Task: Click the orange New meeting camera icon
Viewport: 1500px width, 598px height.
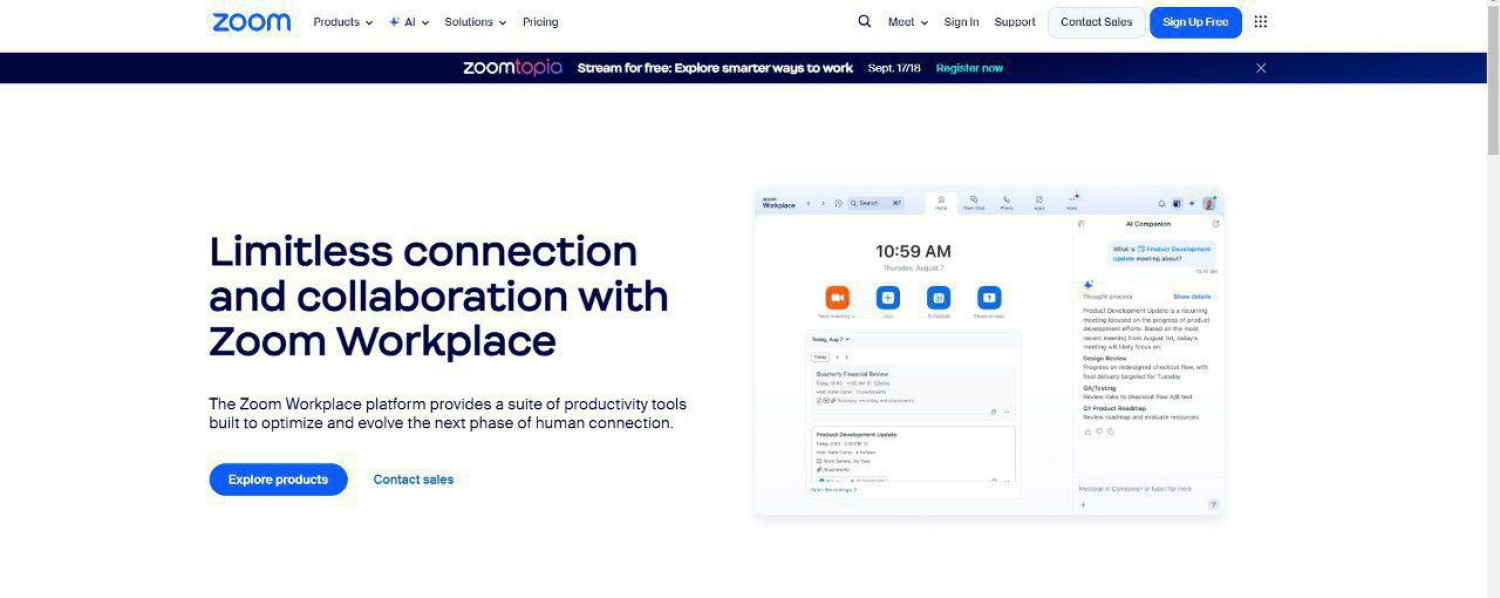Action: (837, 298)
